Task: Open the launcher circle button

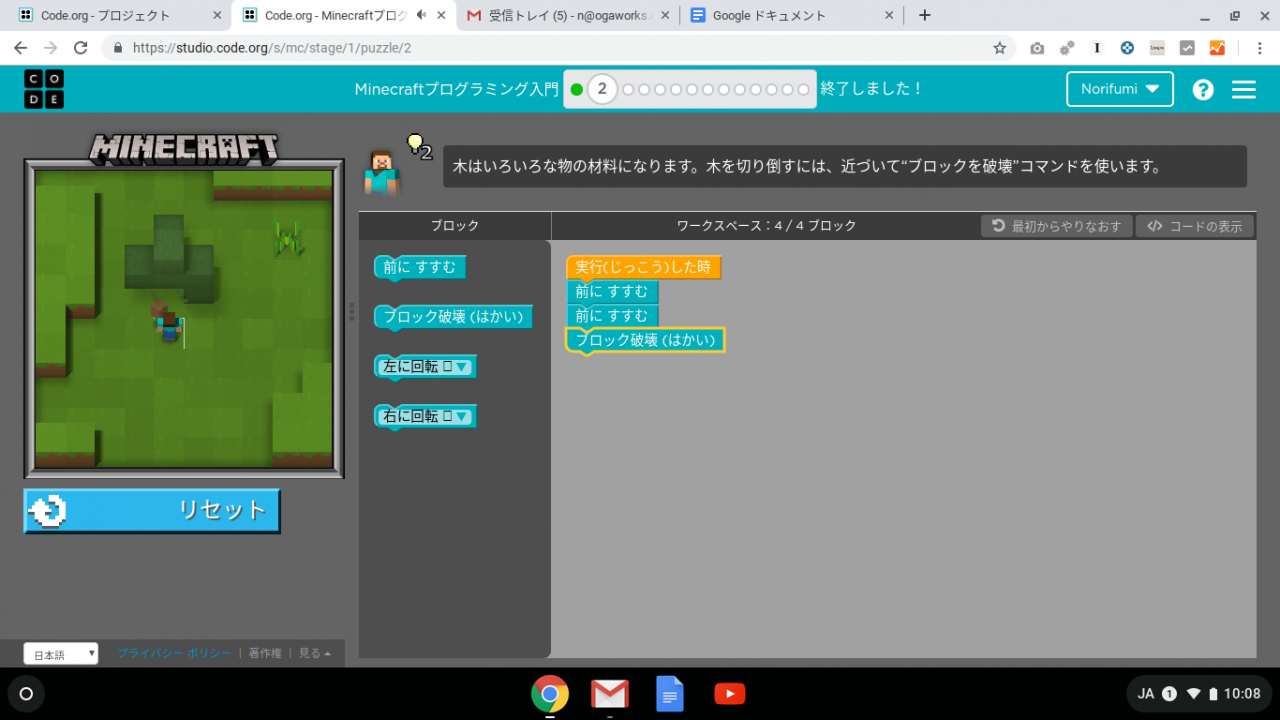Action: pyautogui.click(x=26, y=694)
